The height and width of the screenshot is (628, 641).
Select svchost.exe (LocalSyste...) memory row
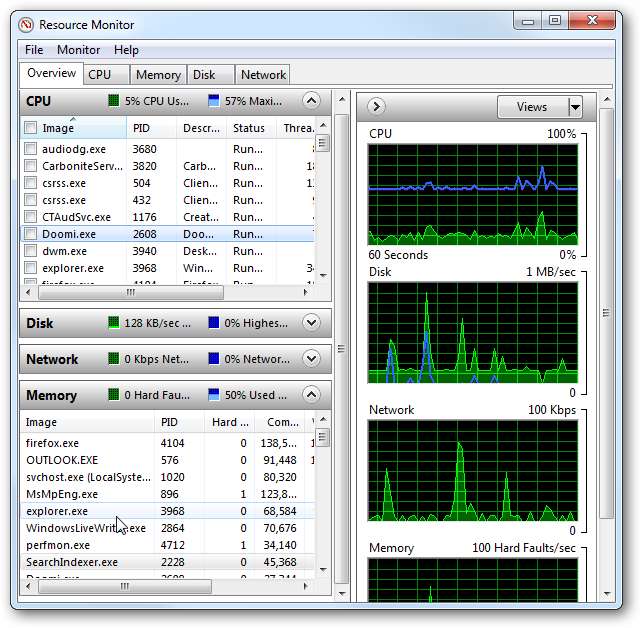tap(168, 477)
